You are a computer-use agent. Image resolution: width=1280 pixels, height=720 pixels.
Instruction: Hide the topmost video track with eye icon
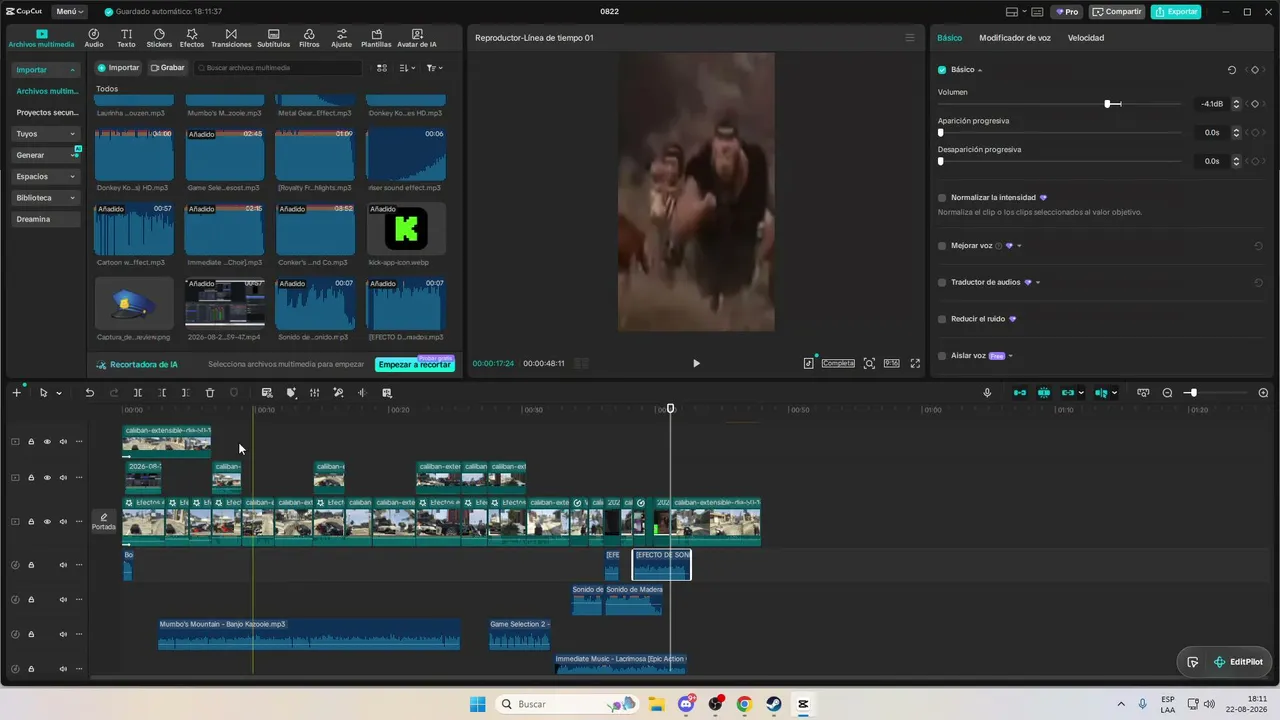[x=47, y=441]
